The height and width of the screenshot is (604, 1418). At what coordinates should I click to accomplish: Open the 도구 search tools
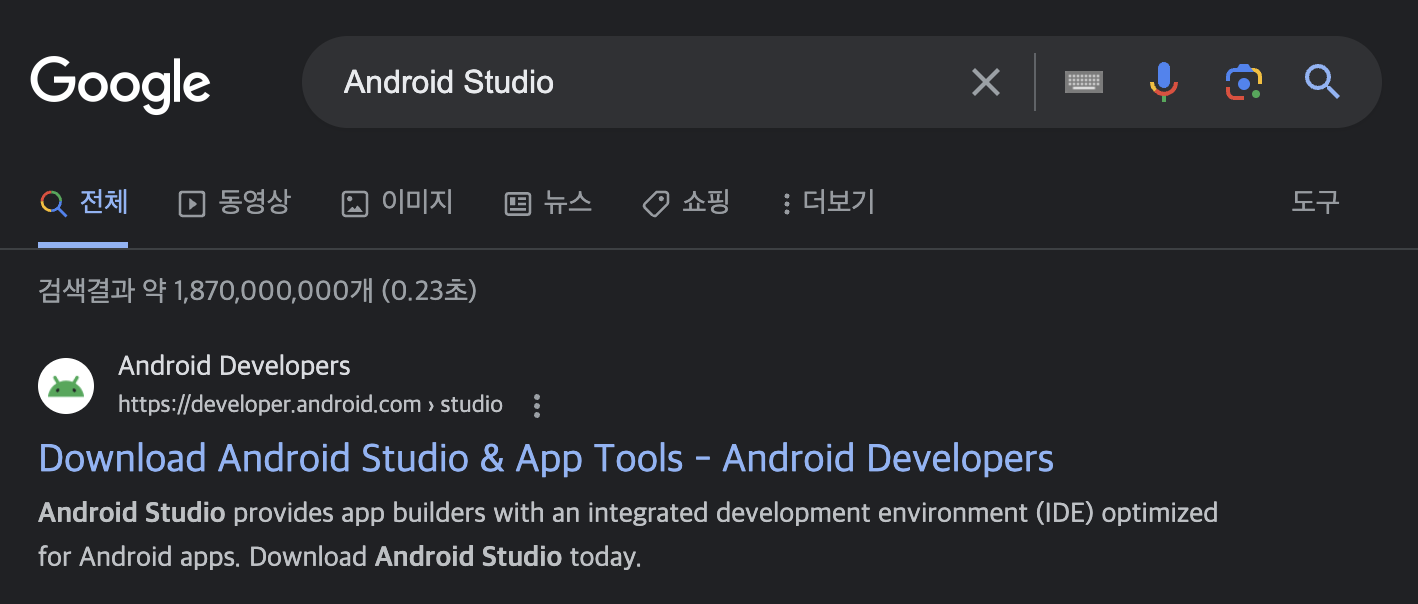pyautogui.click(x=1315, y=203)
